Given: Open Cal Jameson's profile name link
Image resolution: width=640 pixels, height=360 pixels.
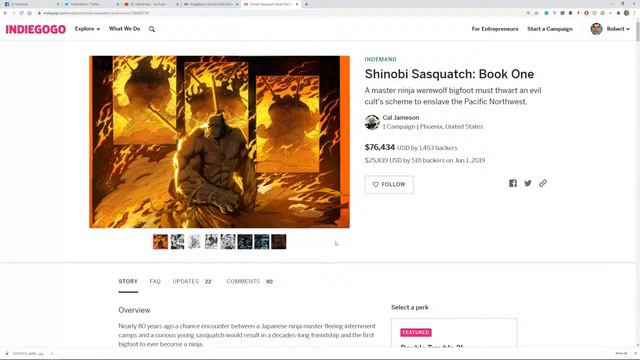Looking at the screenshot, I should tap(400, 118).
